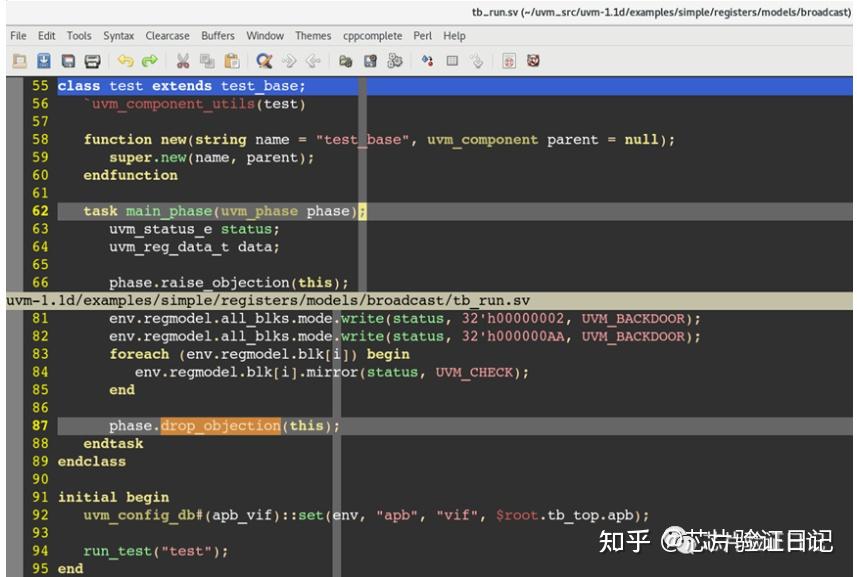
Task: Click 'foreach (env.regmodel.blk[i]) begin' on line 83
Action: 259,354
